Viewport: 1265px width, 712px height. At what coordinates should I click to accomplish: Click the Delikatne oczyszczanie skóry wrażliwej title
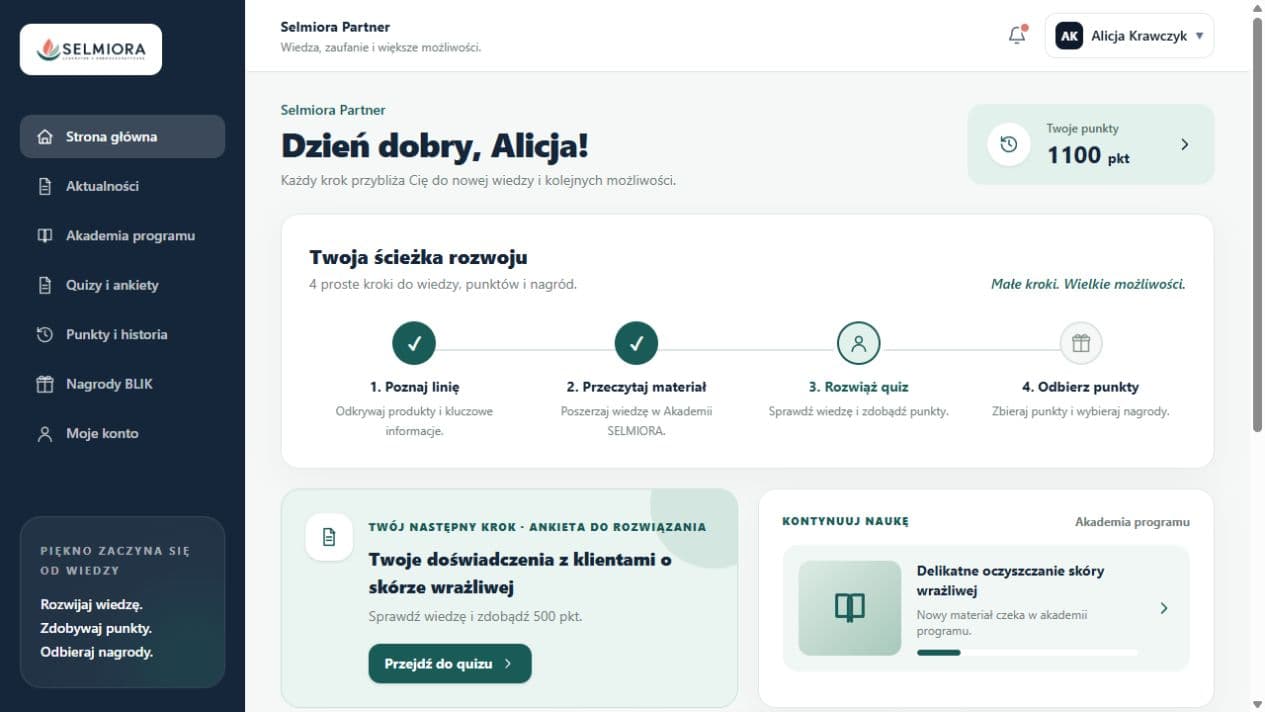1010,580
